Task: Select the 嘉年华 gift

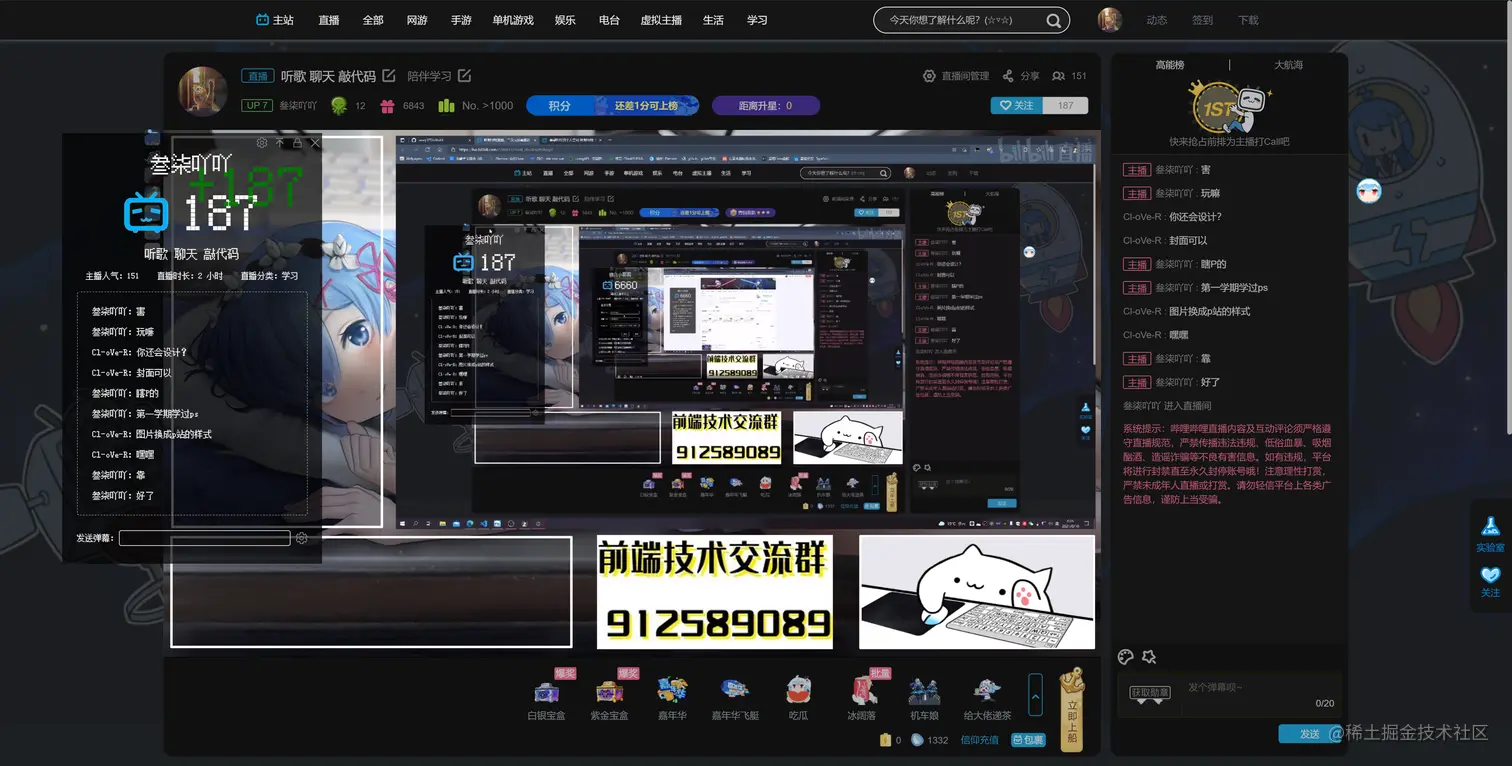Action: pos(672,697)
